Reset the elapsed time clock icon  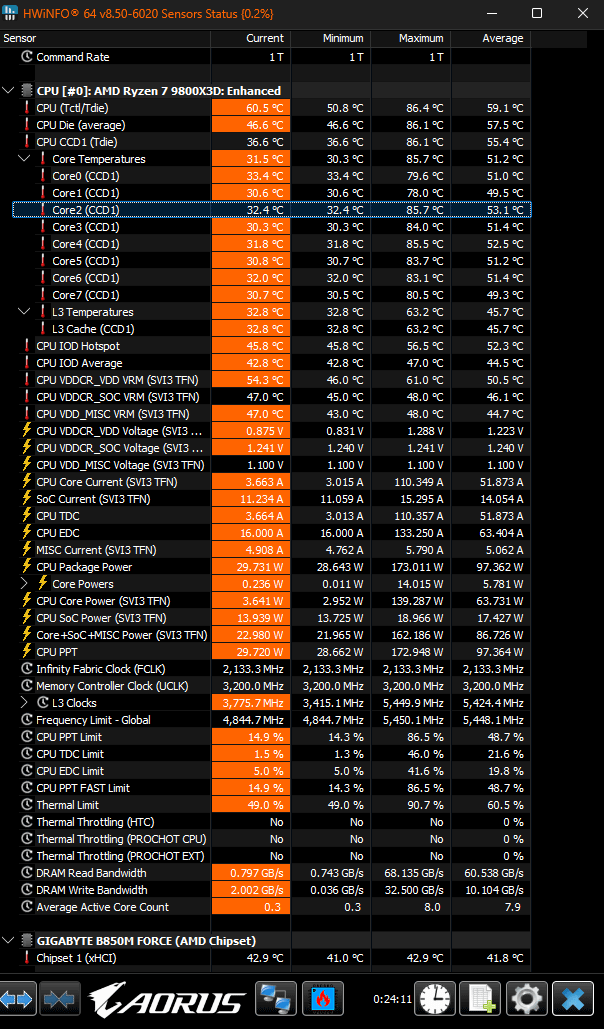pos(434,999)
